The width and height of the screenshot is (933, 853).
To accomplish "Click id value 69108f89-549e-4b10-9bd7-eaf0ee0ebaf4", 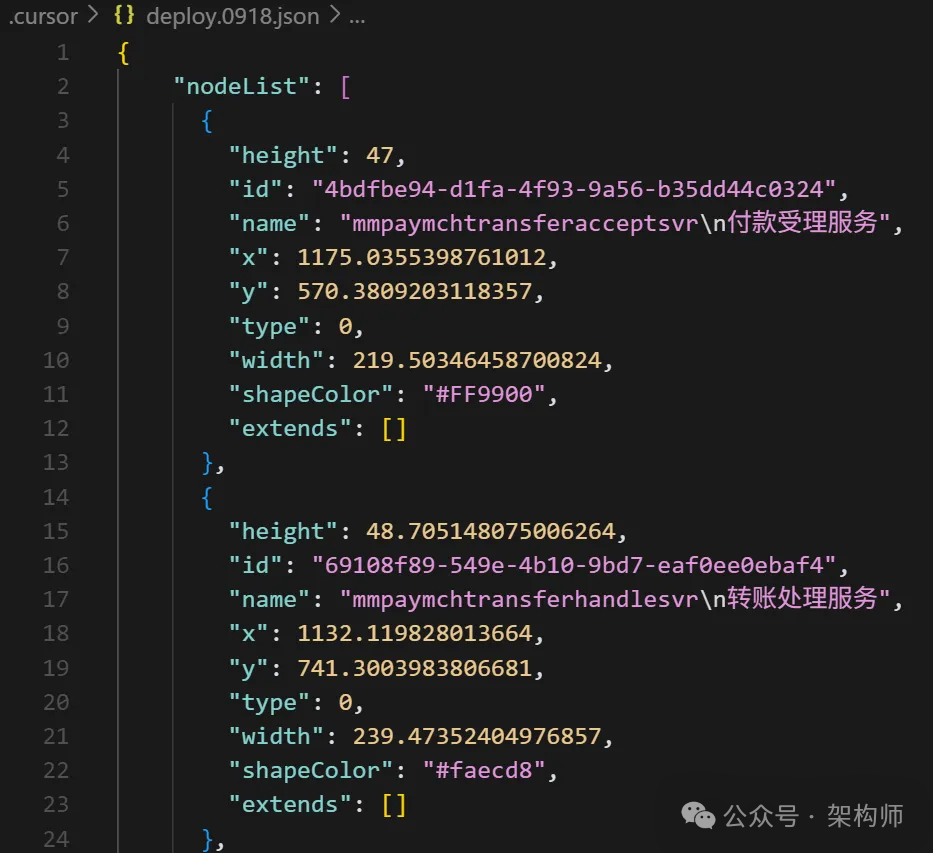I will (x=574, y=565).
